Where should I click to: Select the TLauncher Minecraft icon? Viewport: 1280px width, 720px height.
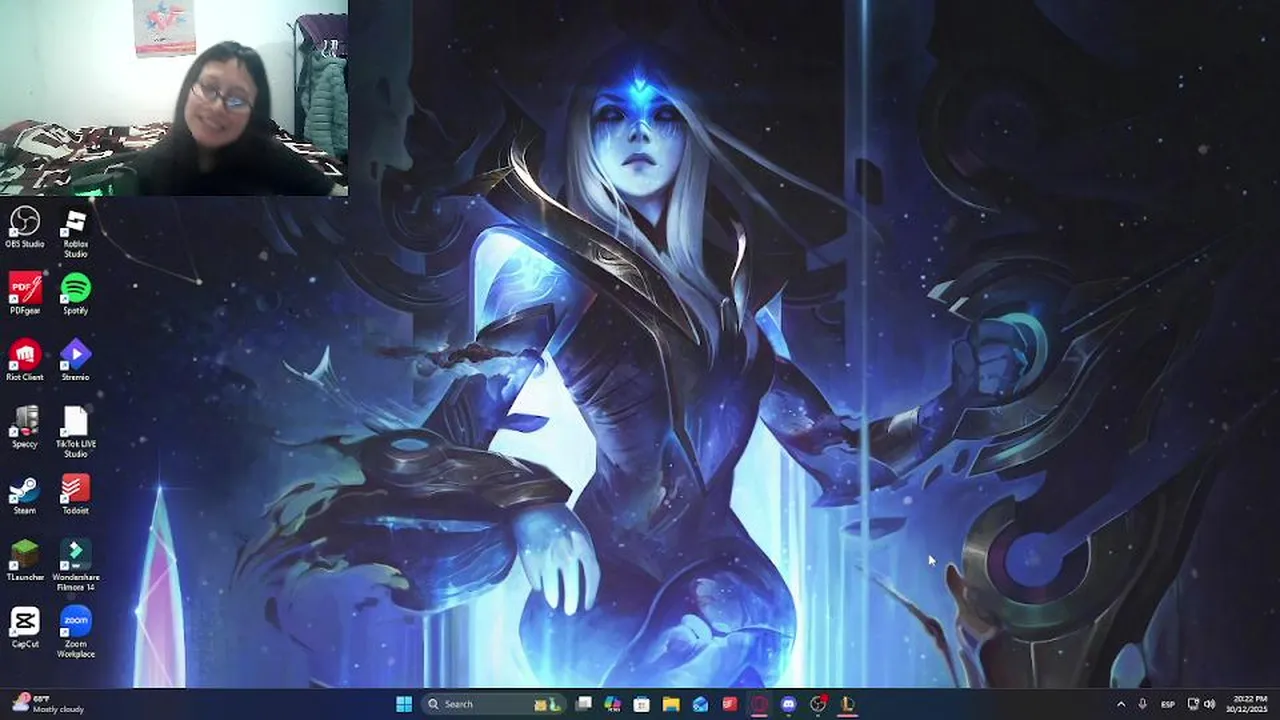tap(25, 561)
